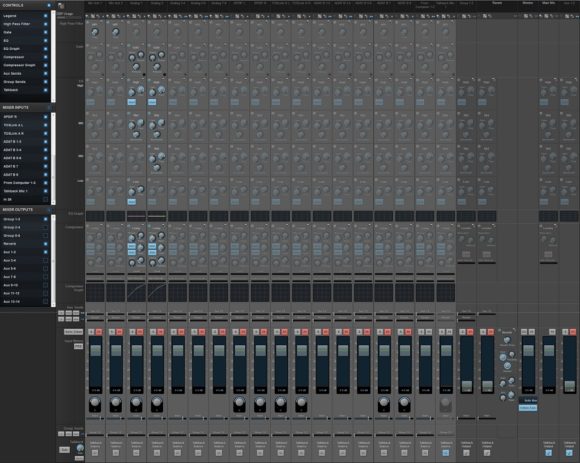Click the Talk button for talkback
Image resolution: width=580 pixels, height=463 pixels.
(64, 450)
